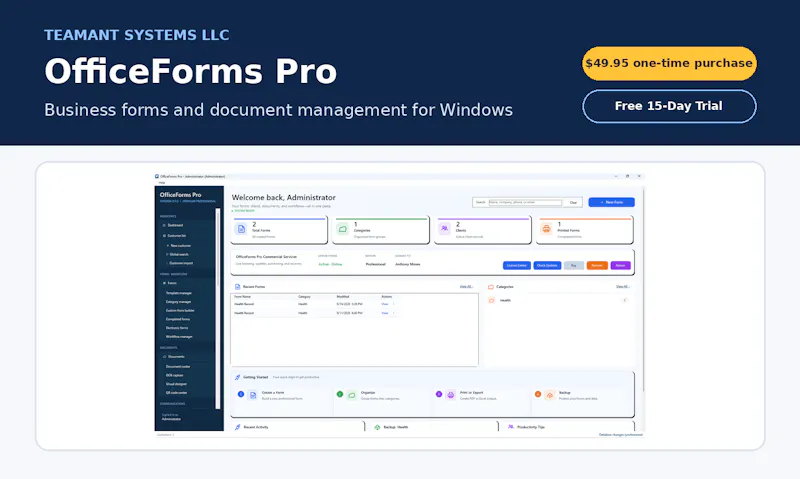
Task: Click the Create a Form step icon
Action: point(253,395)
